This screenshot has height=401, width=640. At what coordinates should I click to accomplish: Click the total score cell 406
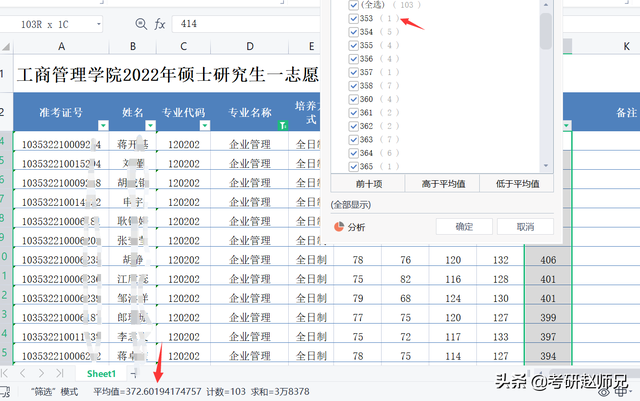pos(548,260)
